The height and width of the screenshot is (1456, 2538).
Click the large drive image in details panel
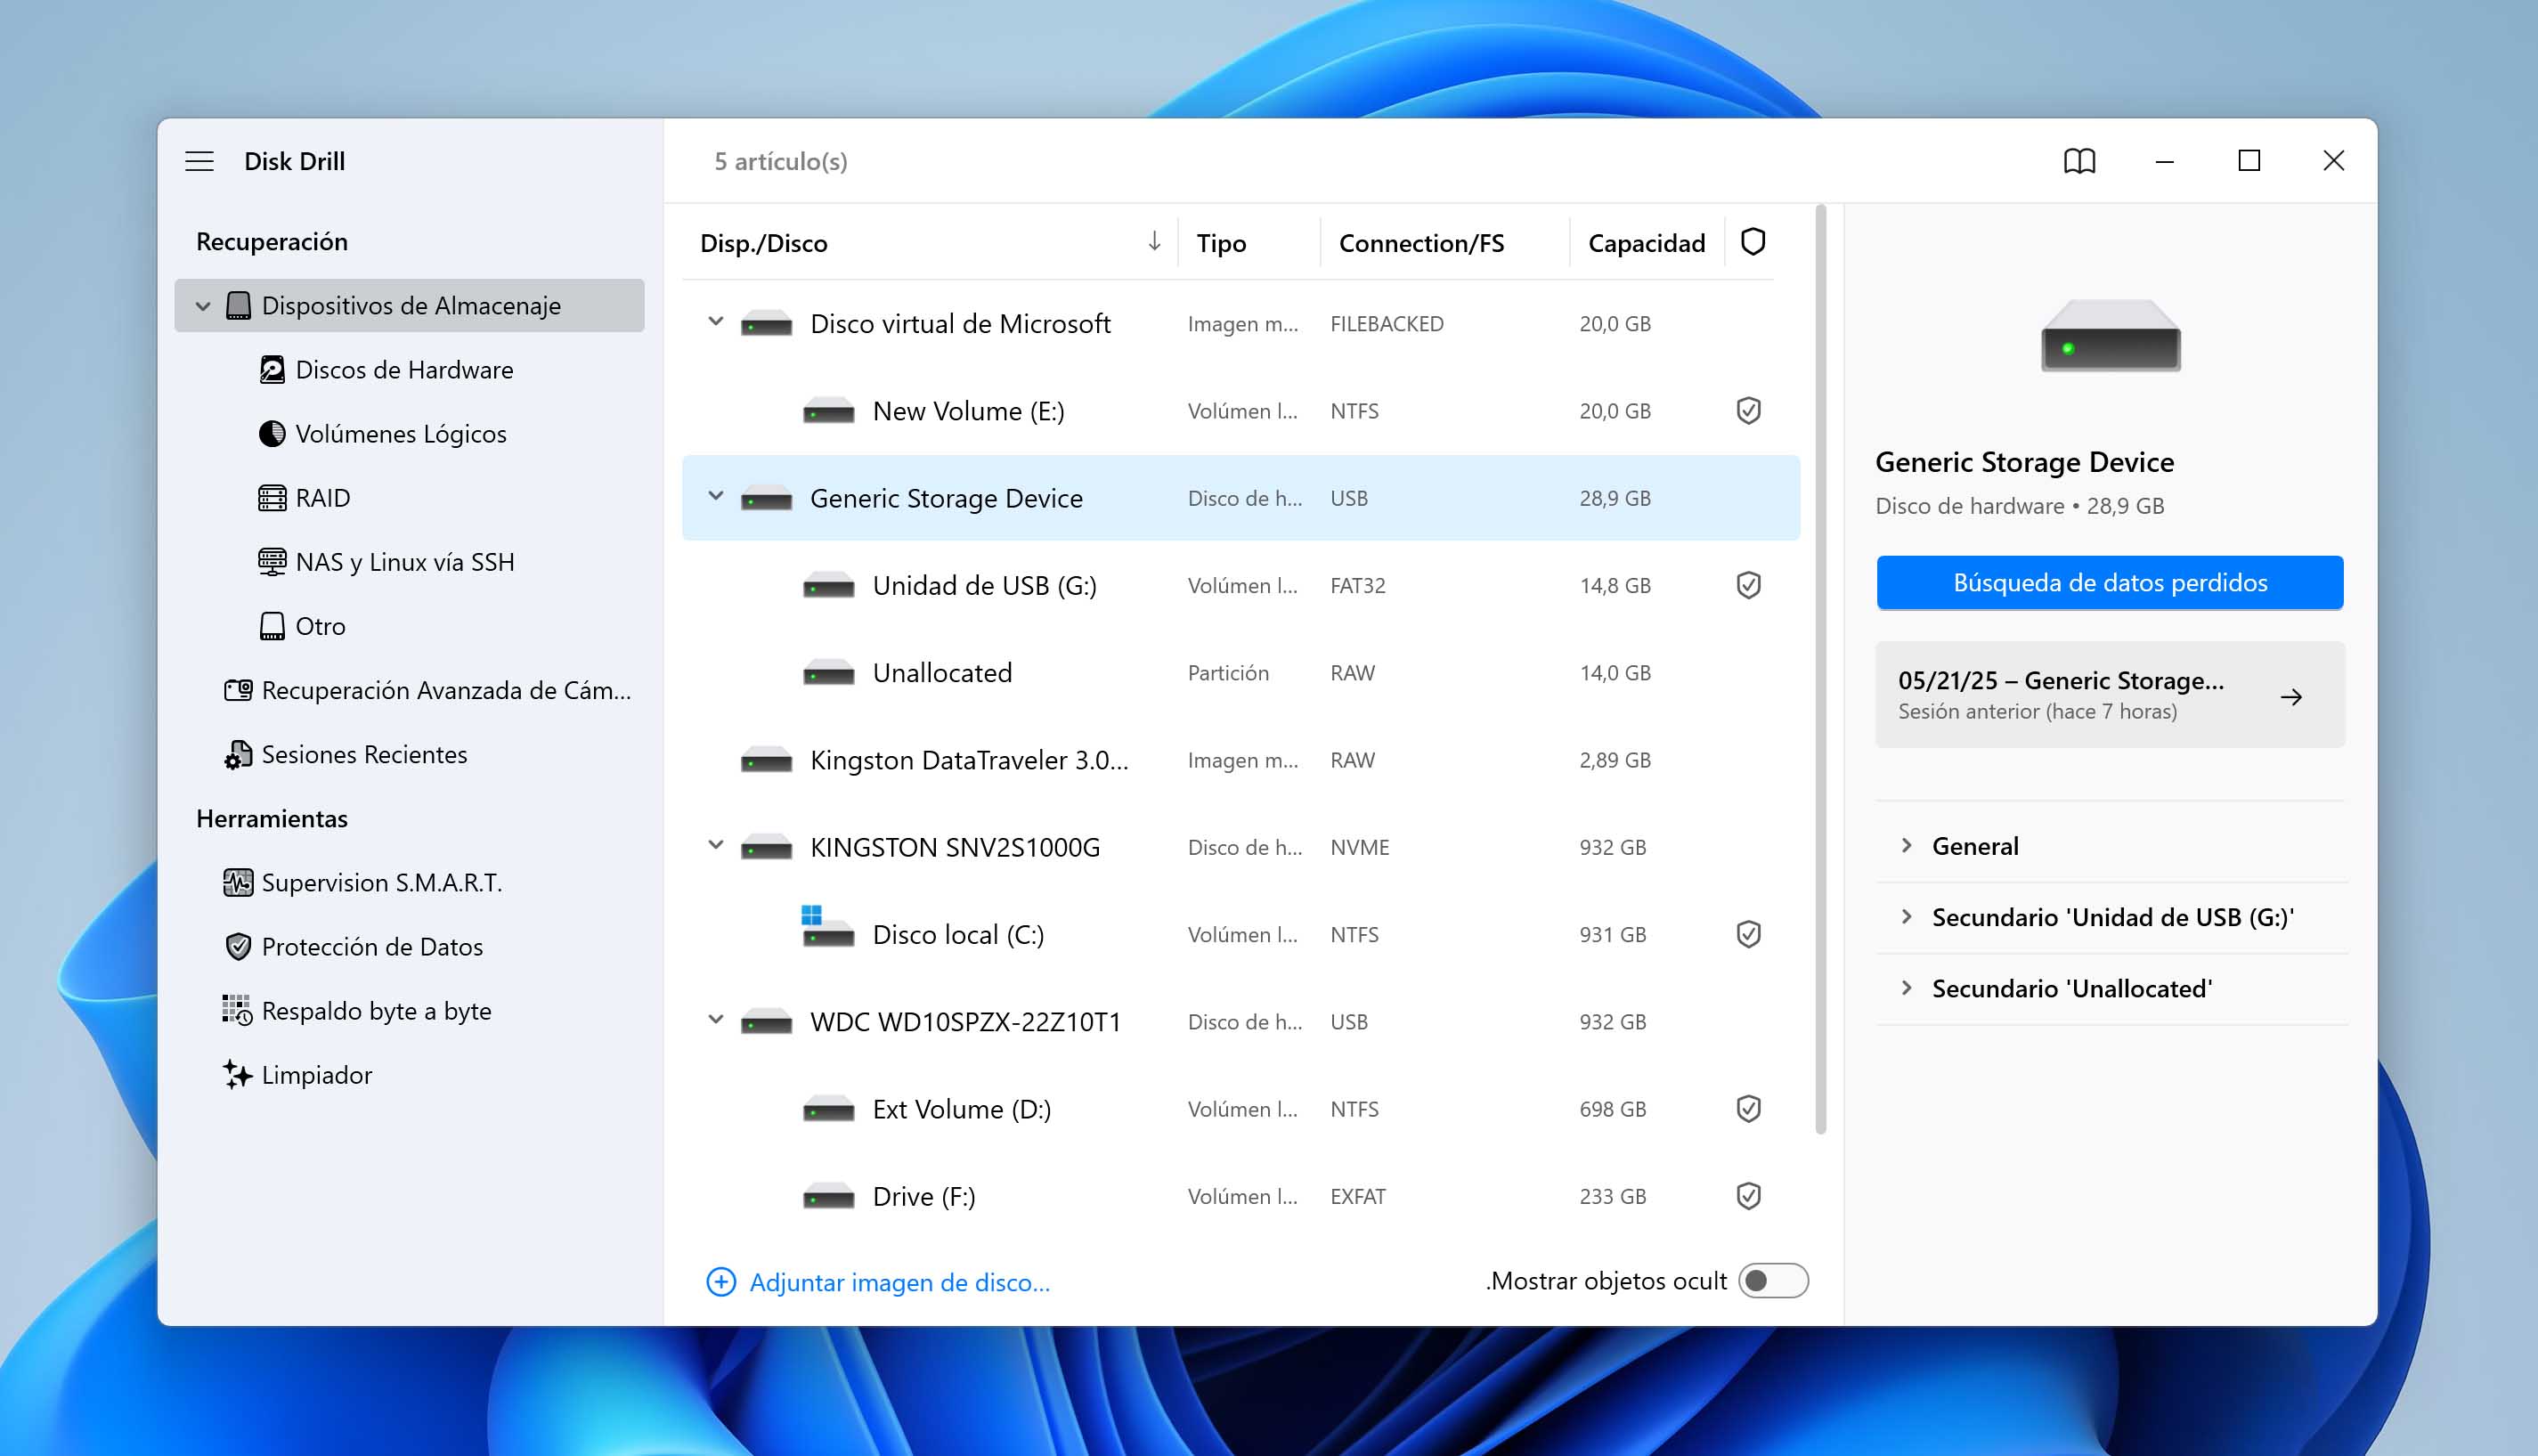coord(2110,336)
